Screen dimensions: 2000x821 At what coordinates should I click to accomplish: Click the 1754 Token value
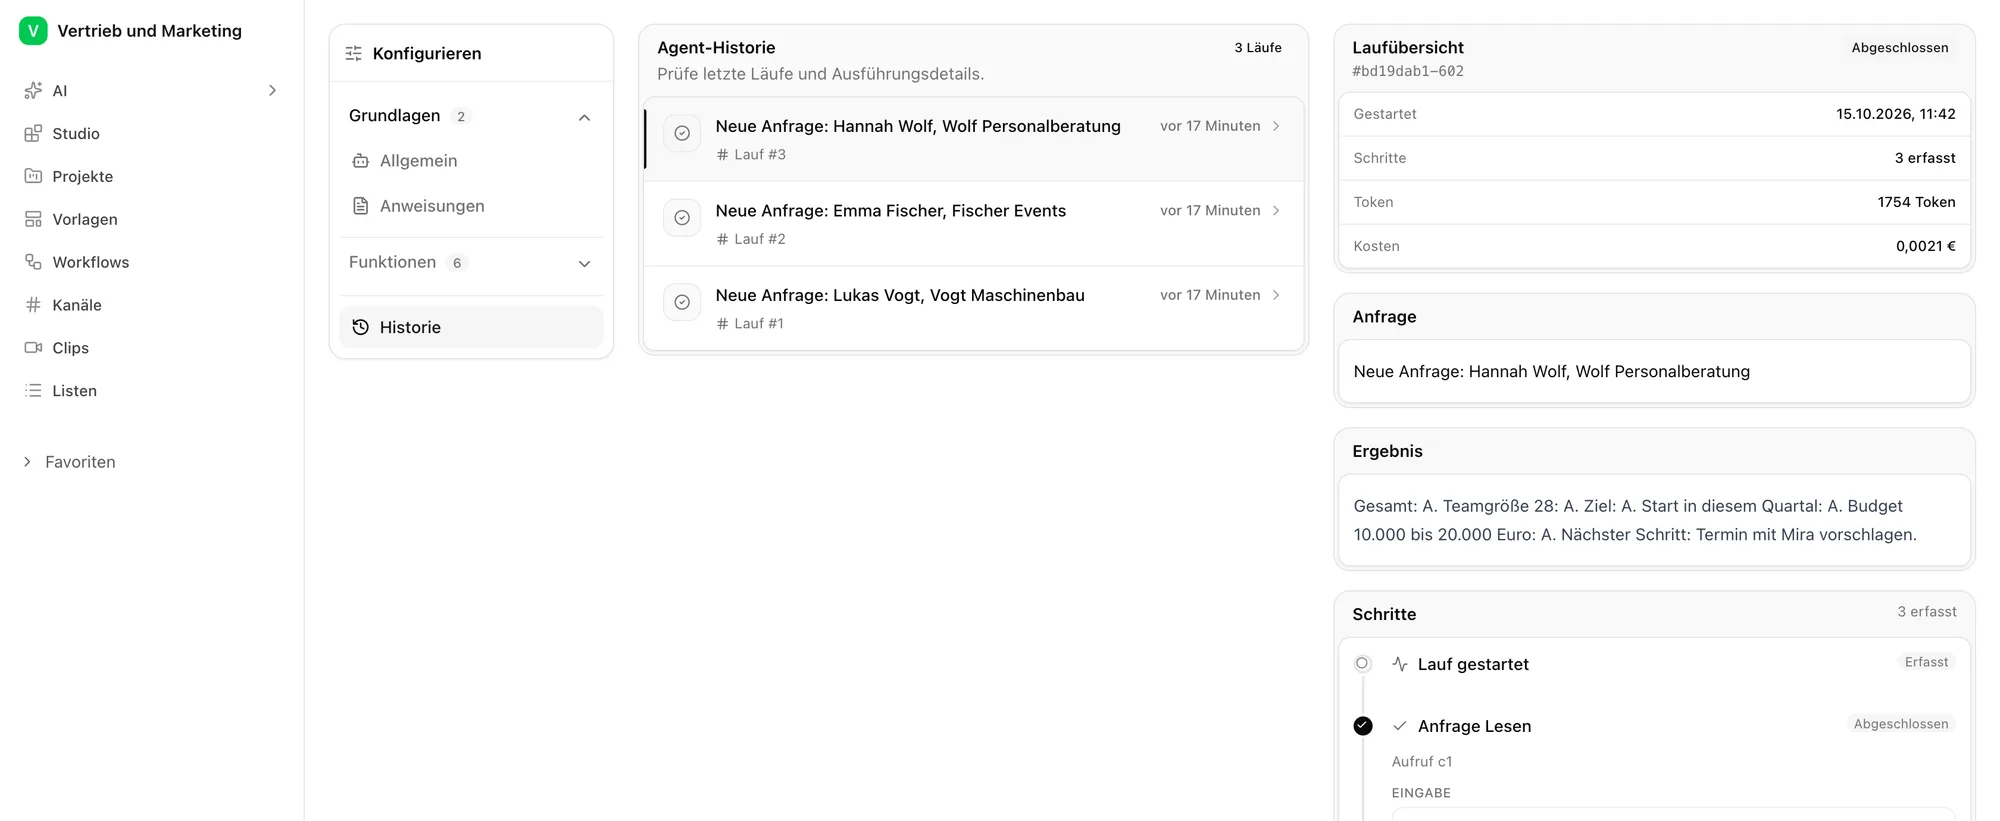(1916, 202)
